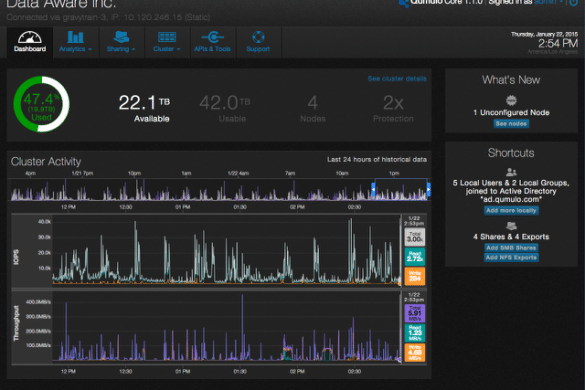Open the Support page
Screen dimensions: 585x390
point(258,42)
